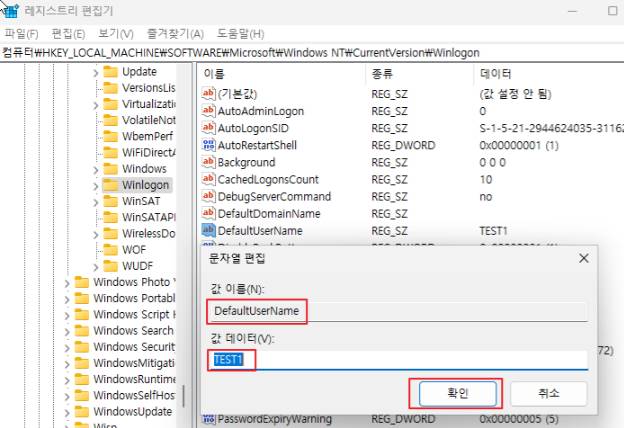Click the 취소 button in dialog
This screenshot has height=428, width=624.
(548, 393)
